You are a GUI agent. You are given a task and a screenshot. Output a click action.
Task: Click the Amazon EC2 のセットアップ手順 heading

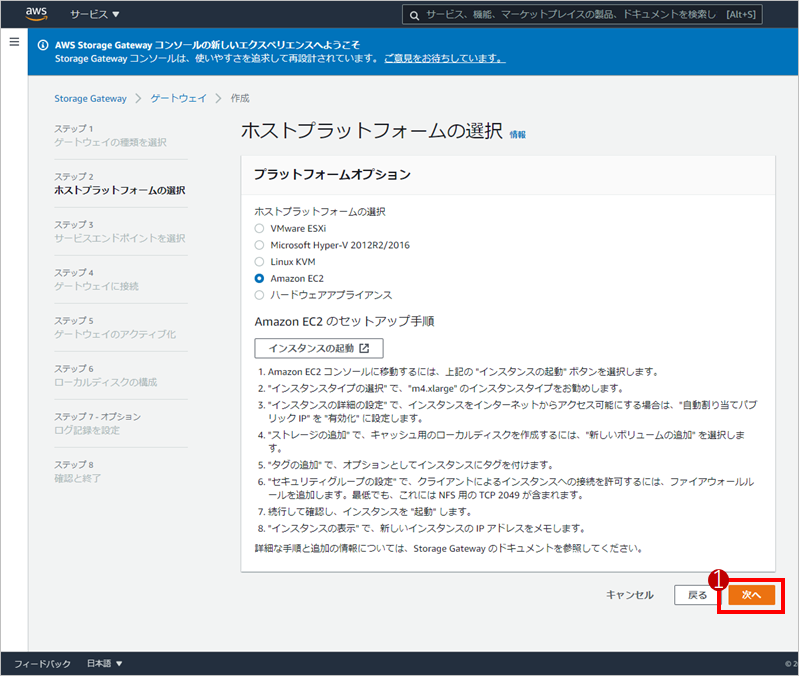click(x=344, y=321)
